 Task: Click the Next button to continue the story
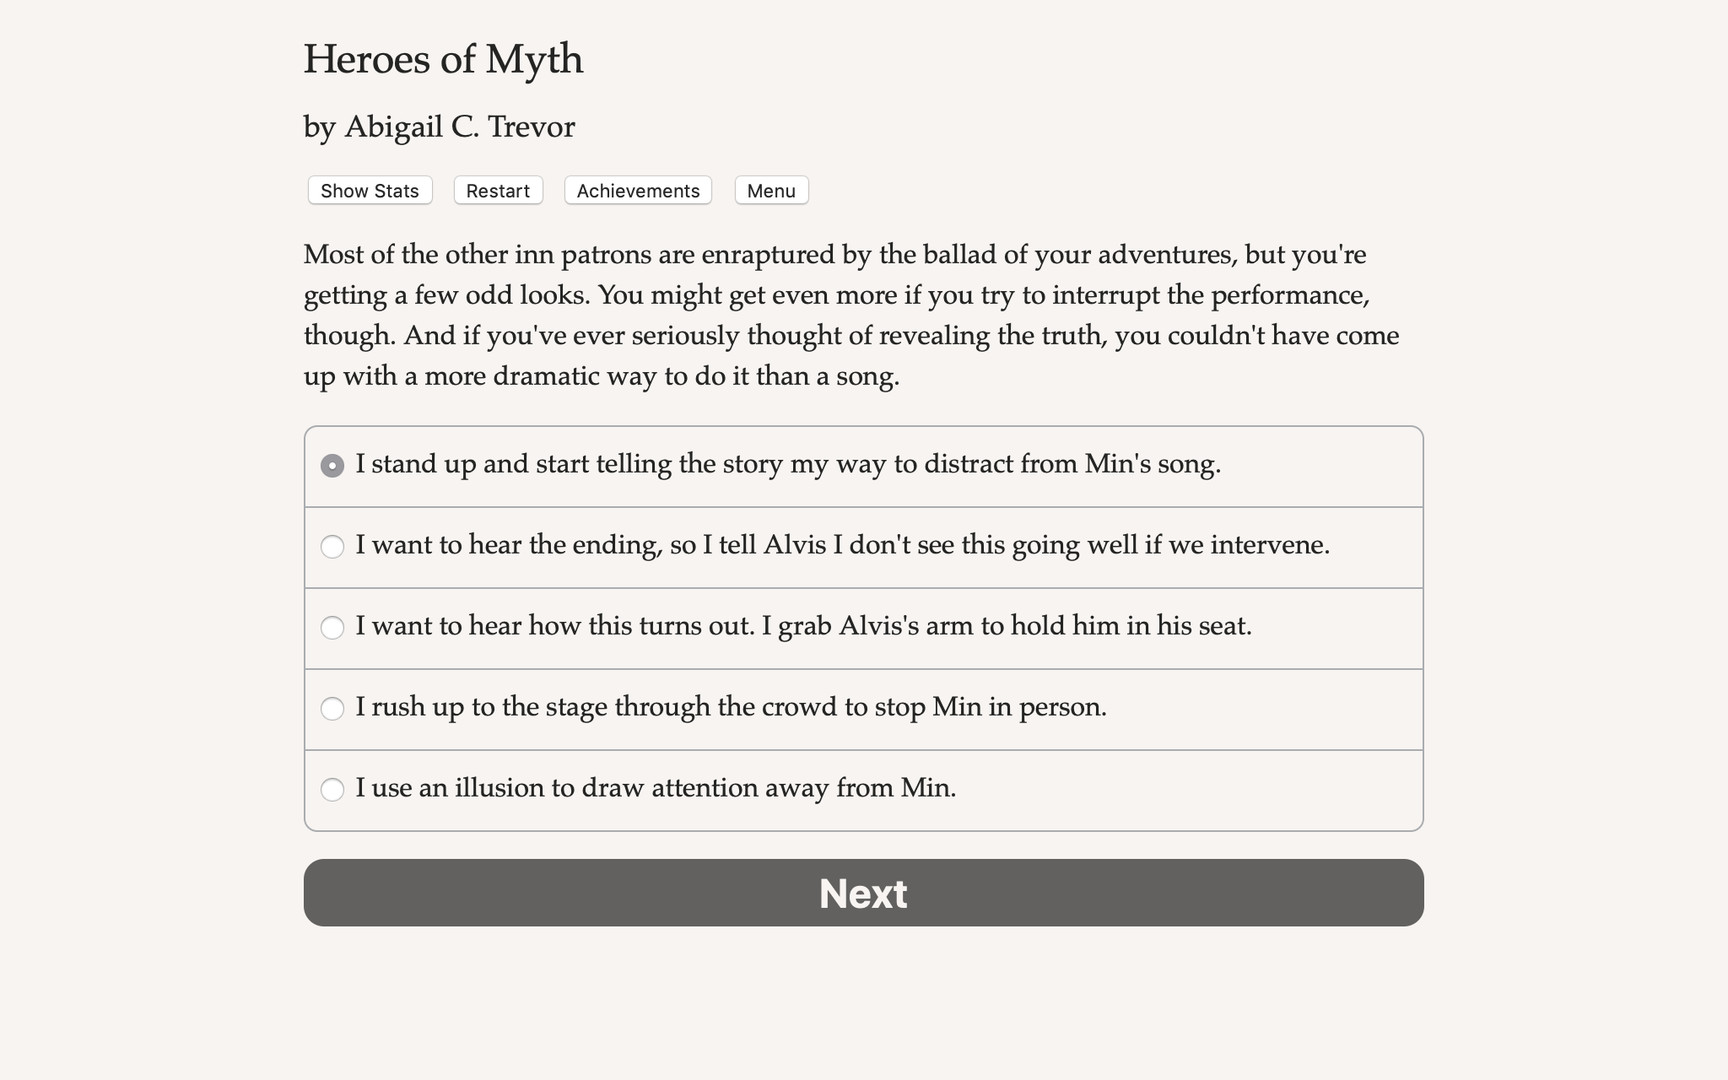pyautogui.click(x=862, y=893)
